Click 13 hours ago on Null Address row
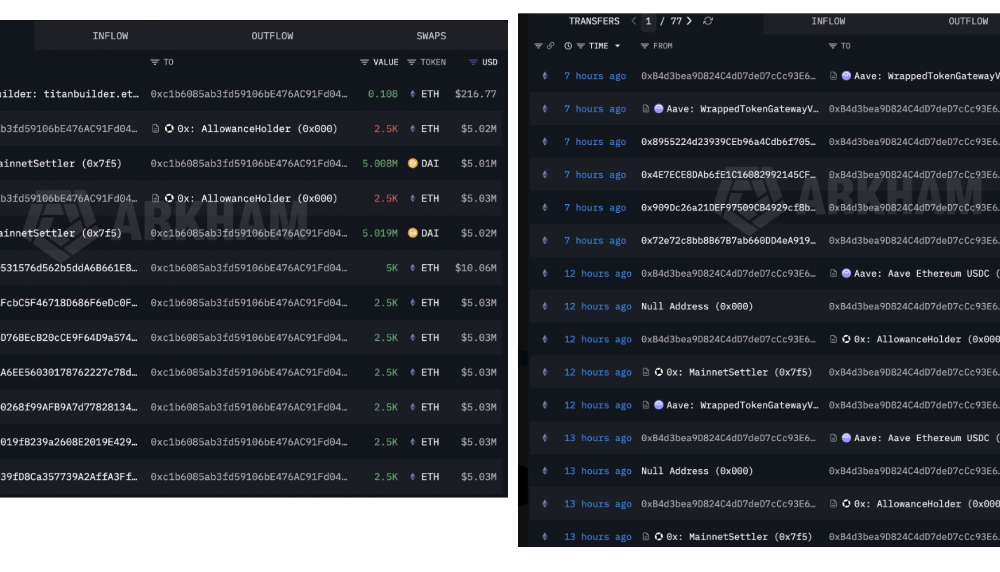This screenshot has width=1000, height=572. (598, 471)
